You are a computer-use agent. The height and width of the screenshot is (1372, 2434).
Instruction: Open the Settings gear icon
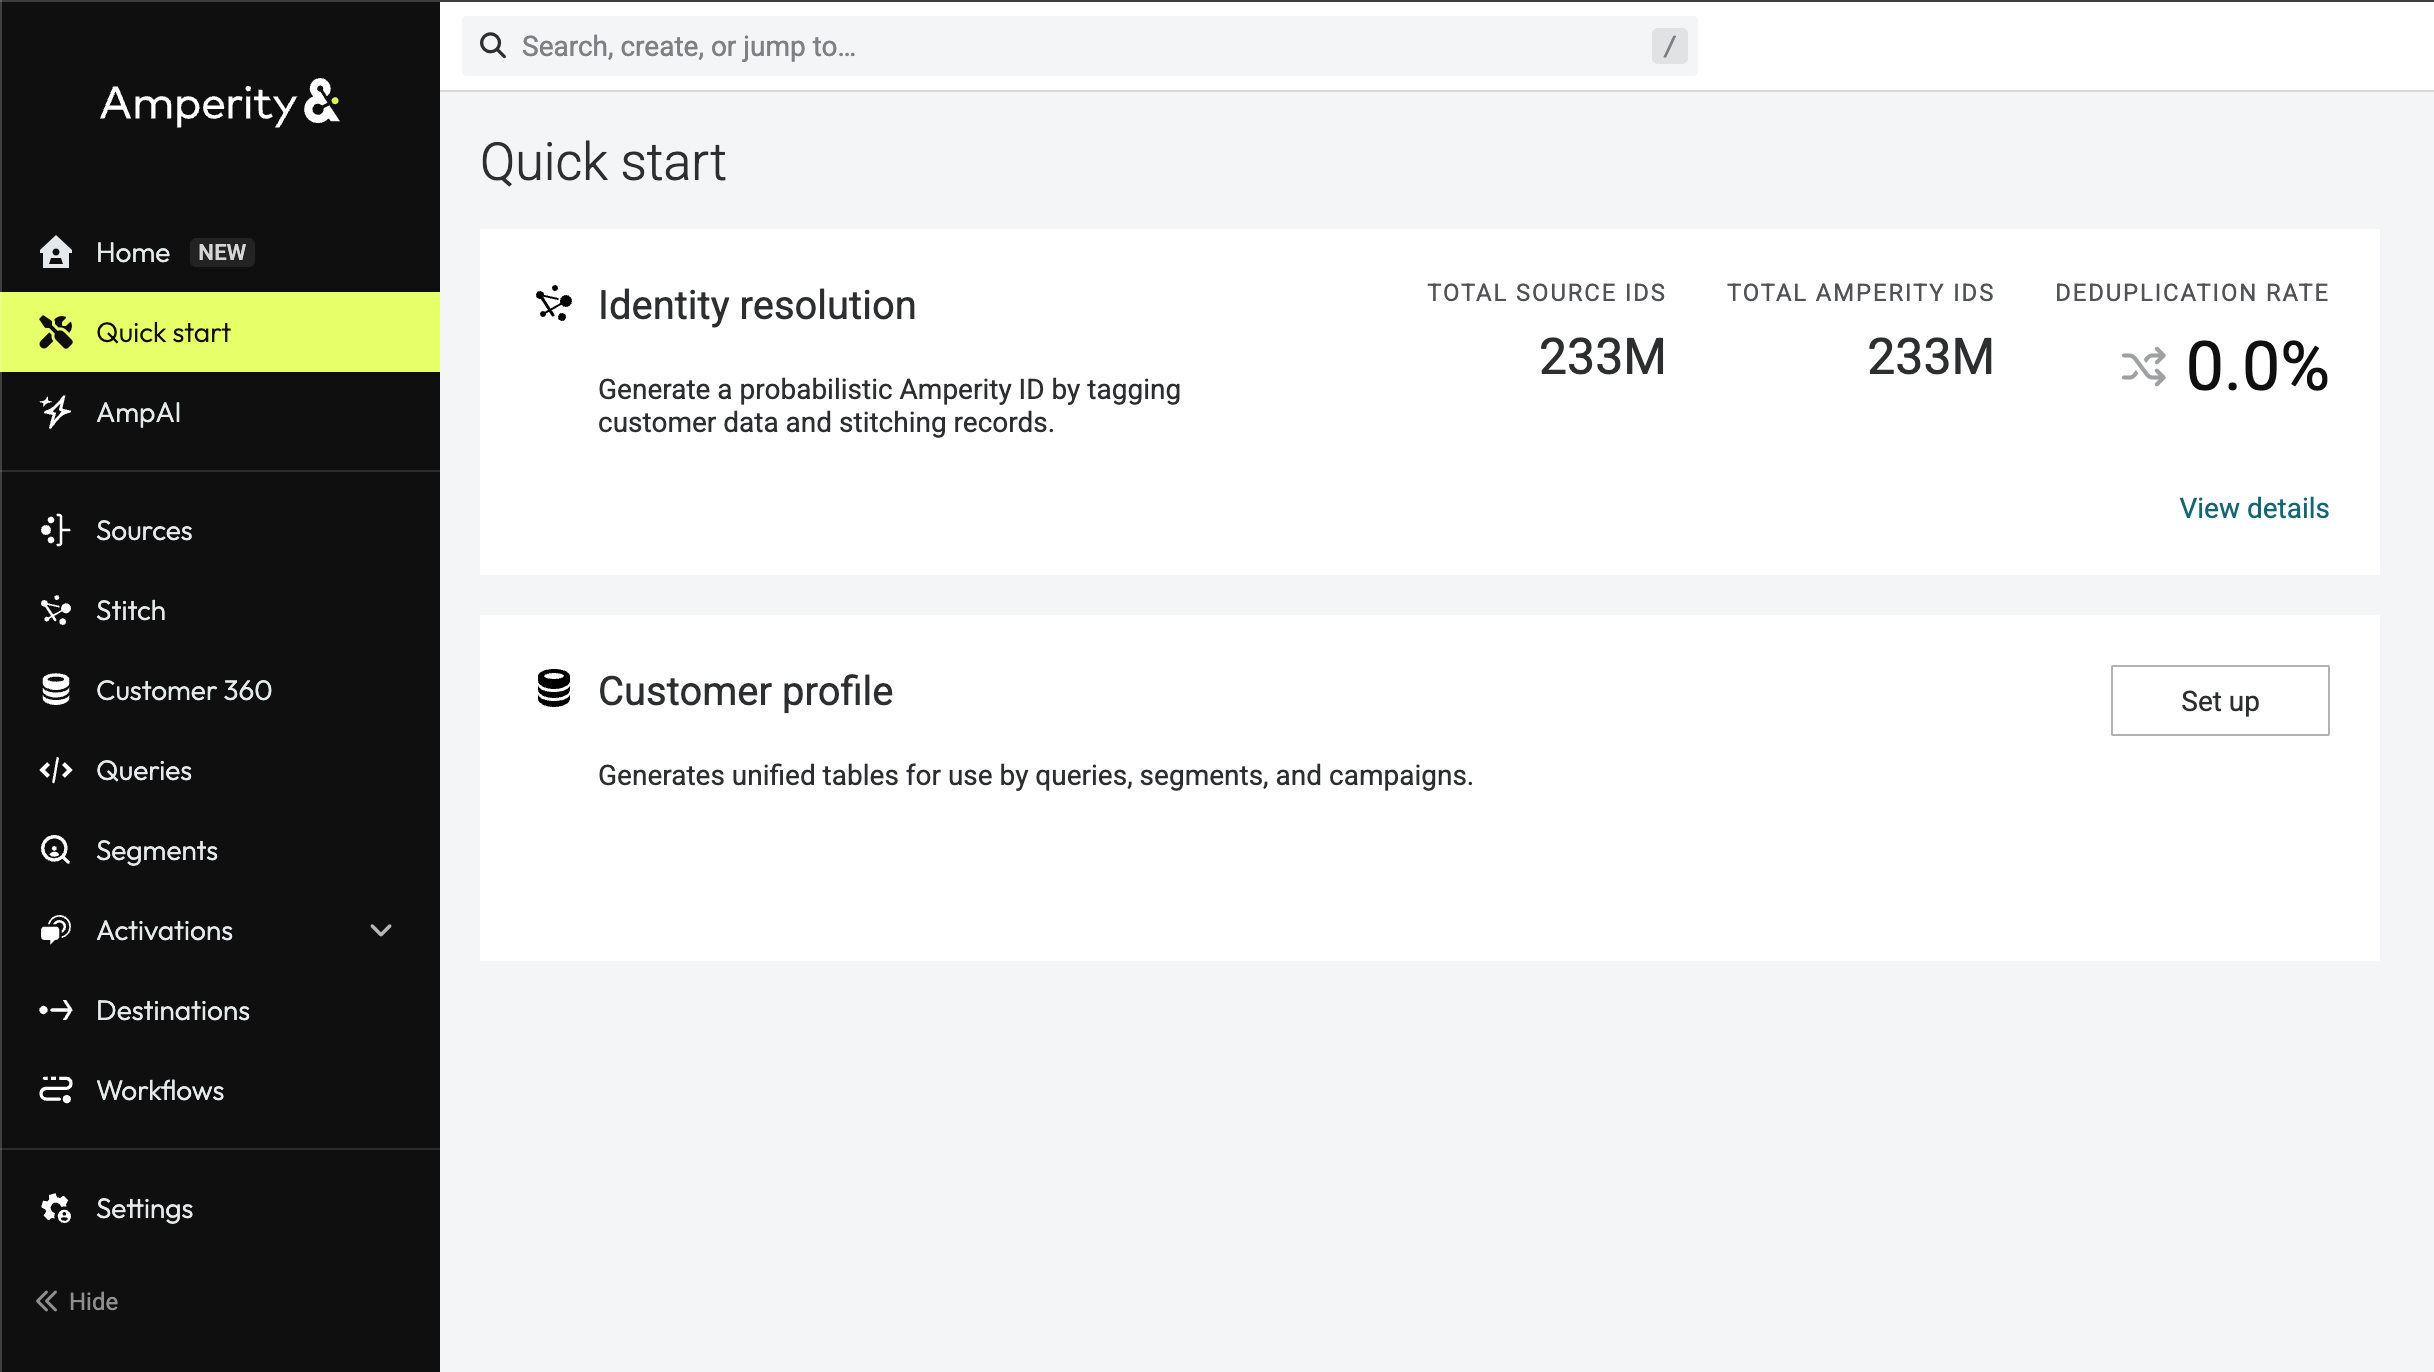(56, 1208)
